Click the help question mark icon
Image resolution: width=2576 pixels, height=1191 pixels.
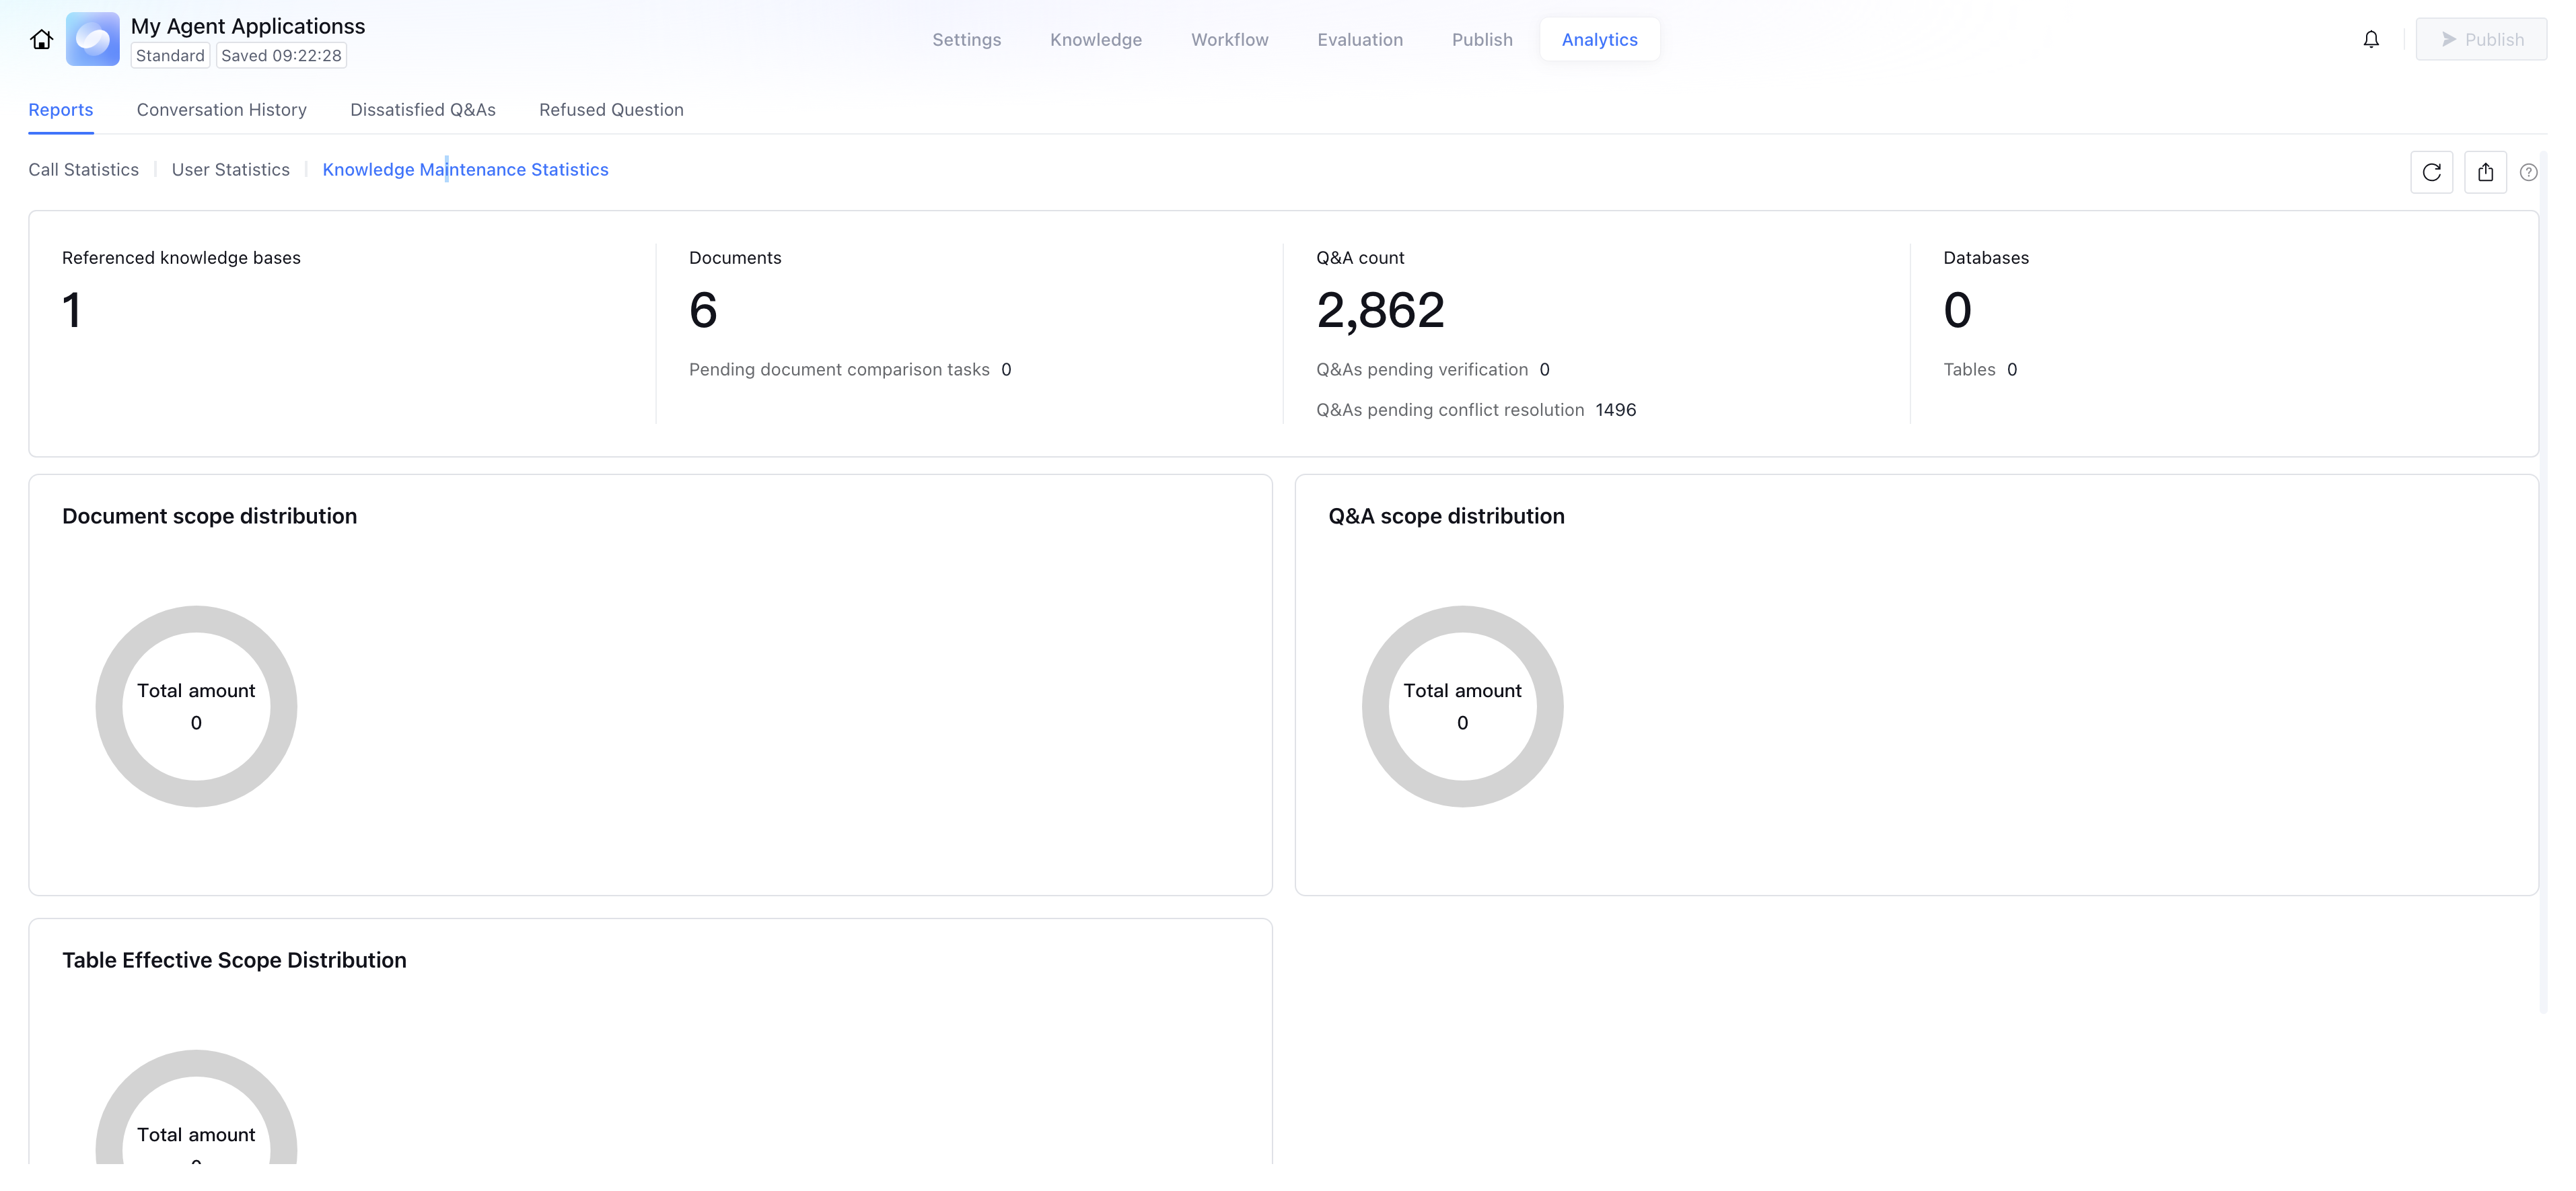[2528, 172]
